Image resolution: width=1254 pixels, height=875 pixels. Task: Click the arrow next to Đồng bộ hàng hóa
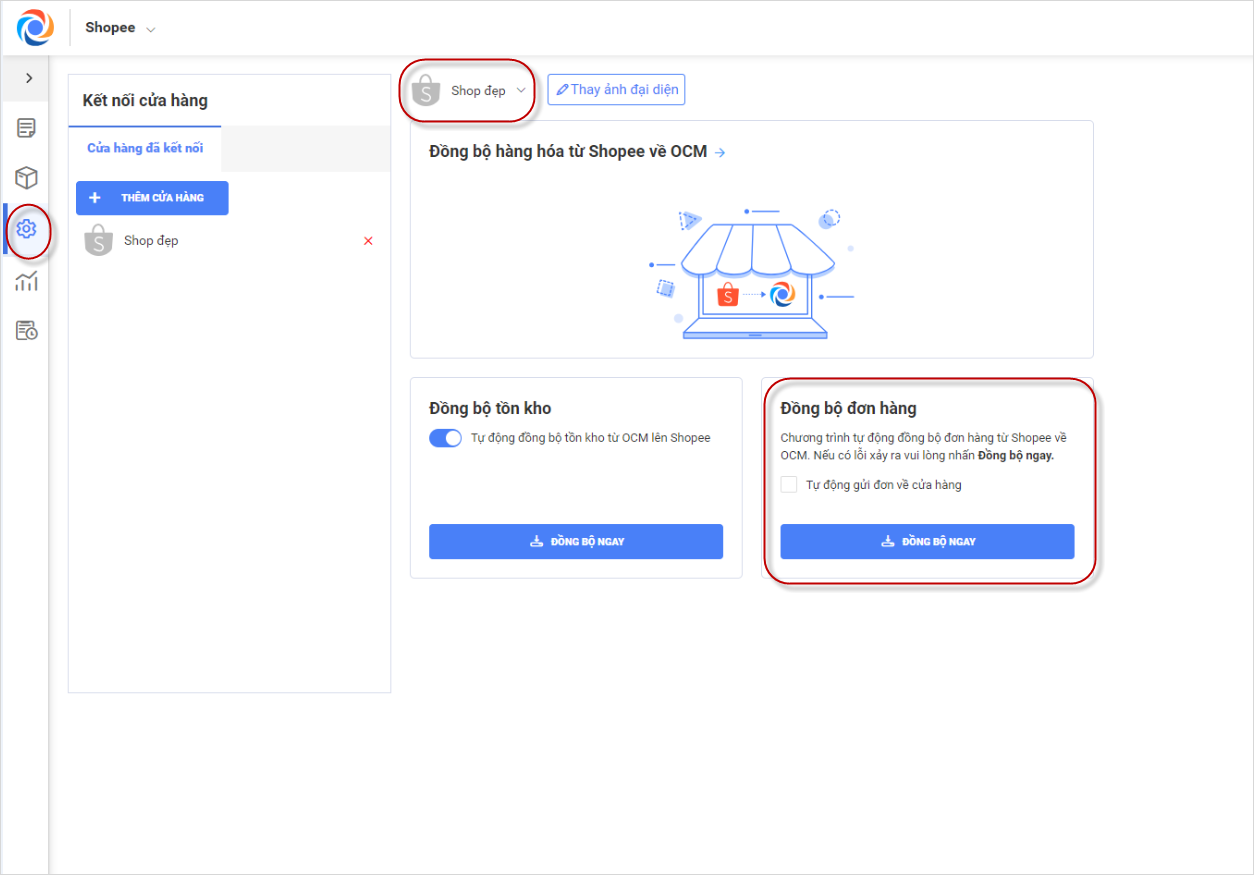click(x=720, y=152)
